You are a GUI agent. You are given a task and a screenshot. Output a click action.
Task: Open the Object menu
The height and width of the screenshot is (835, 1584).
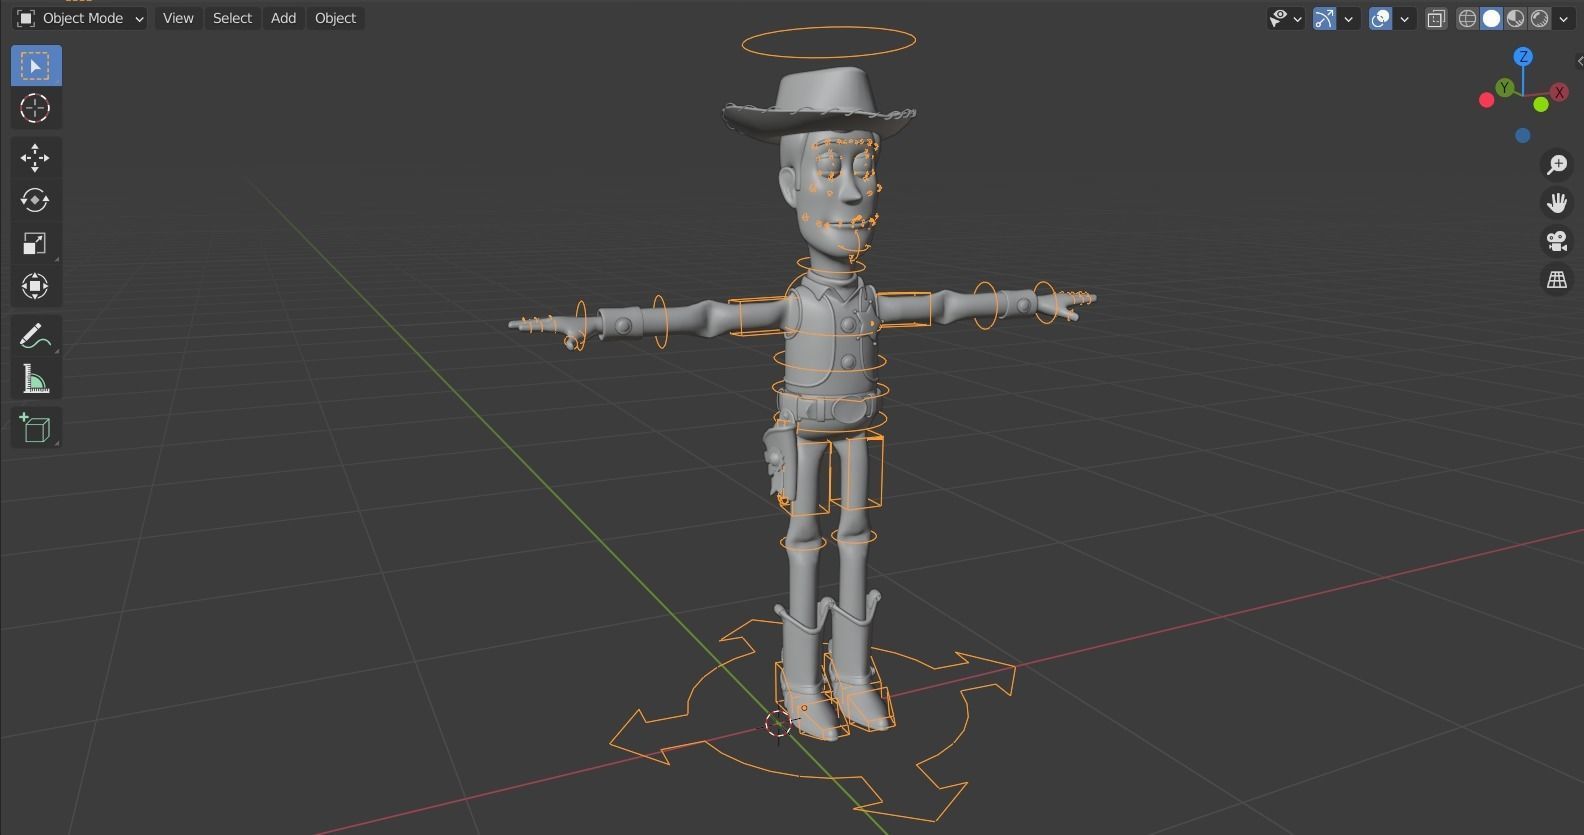(335, 18)
